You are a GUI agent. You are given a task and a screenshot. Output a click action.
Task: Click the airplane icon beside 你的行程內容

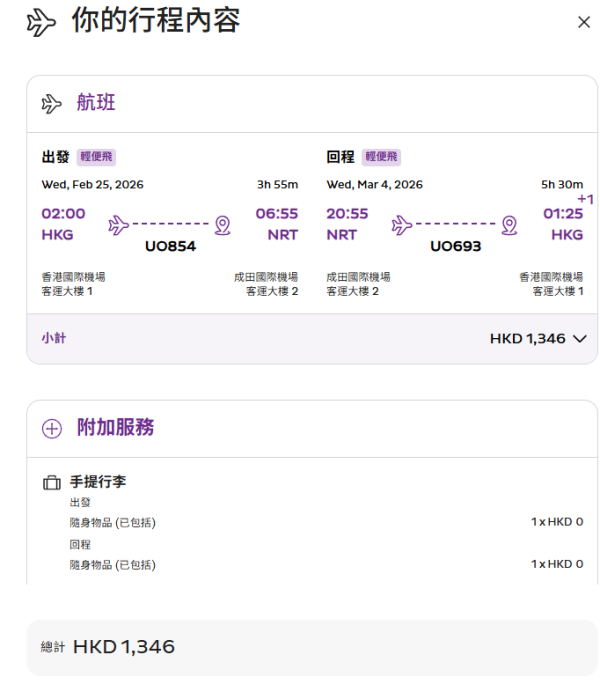41,23
